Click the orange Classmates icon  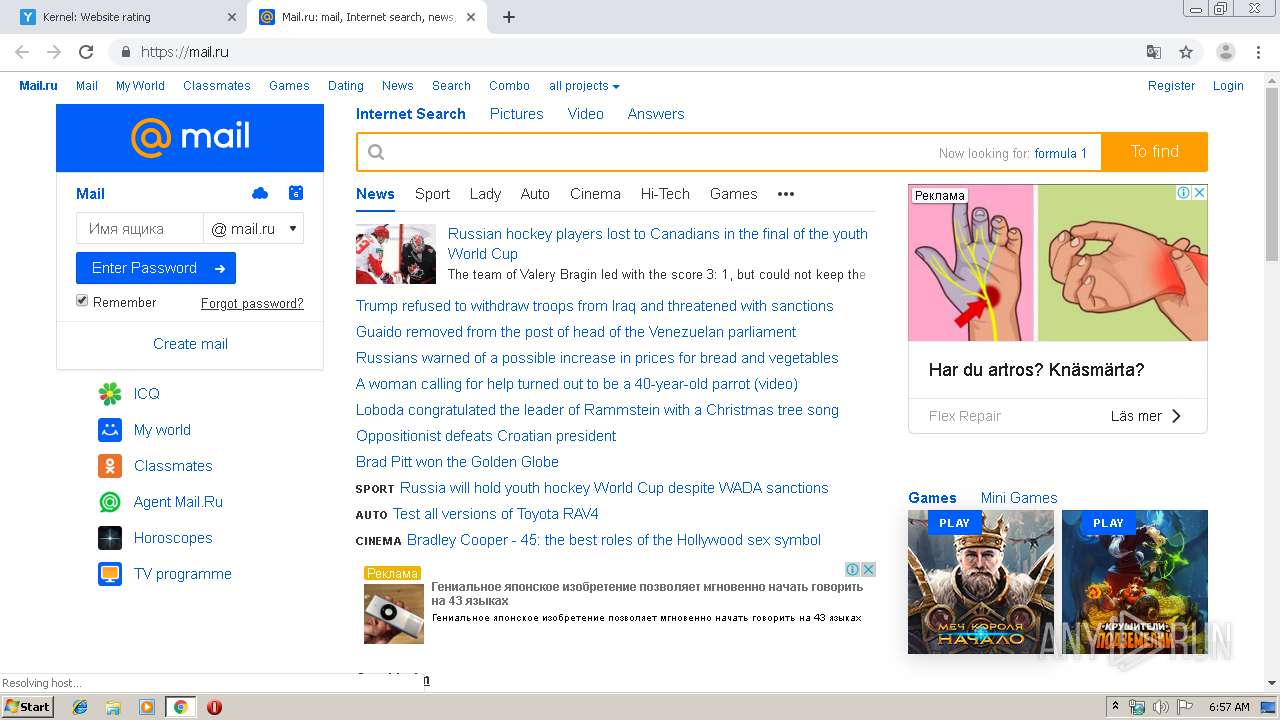[110, 466]
